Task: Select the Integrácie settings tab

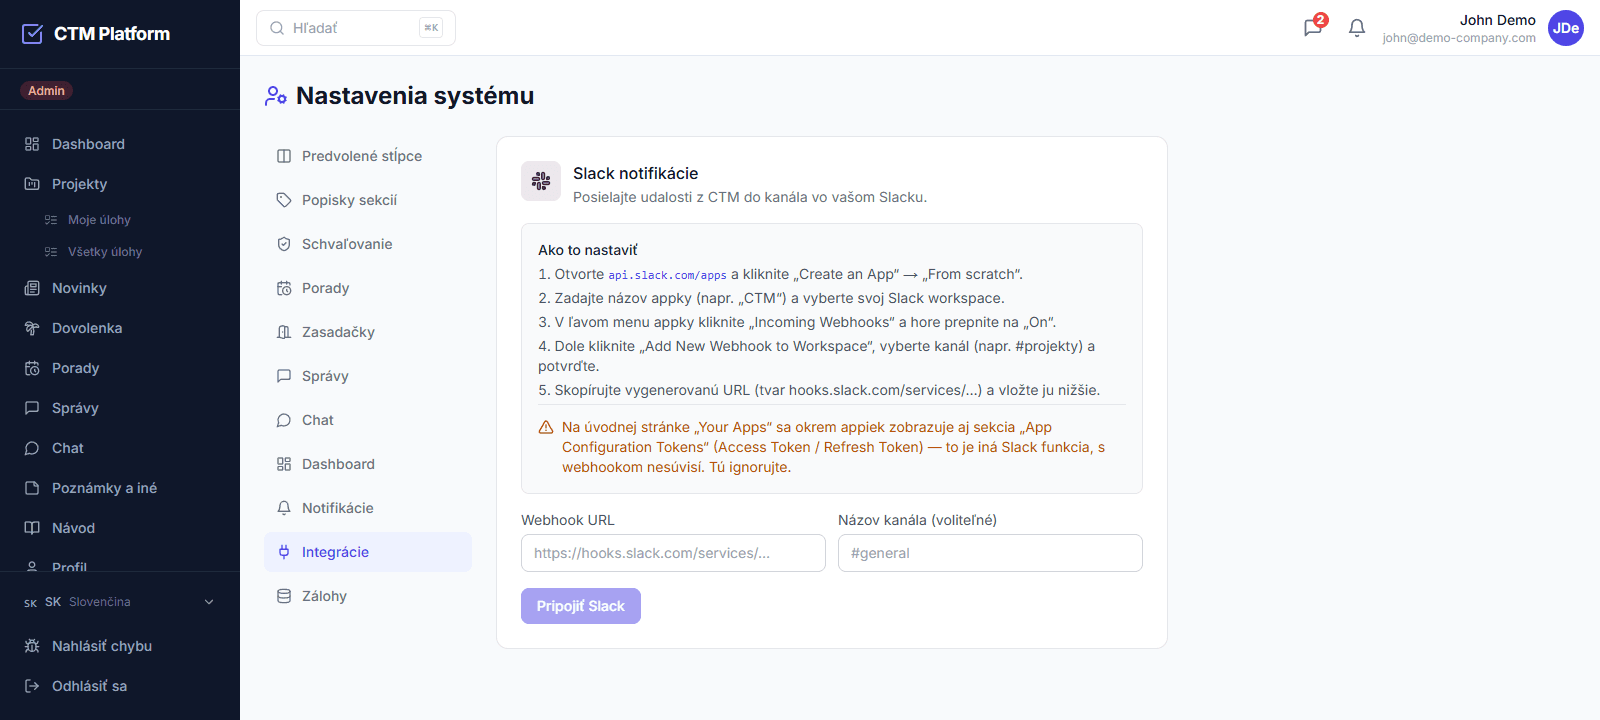Action: click(368, 552)
